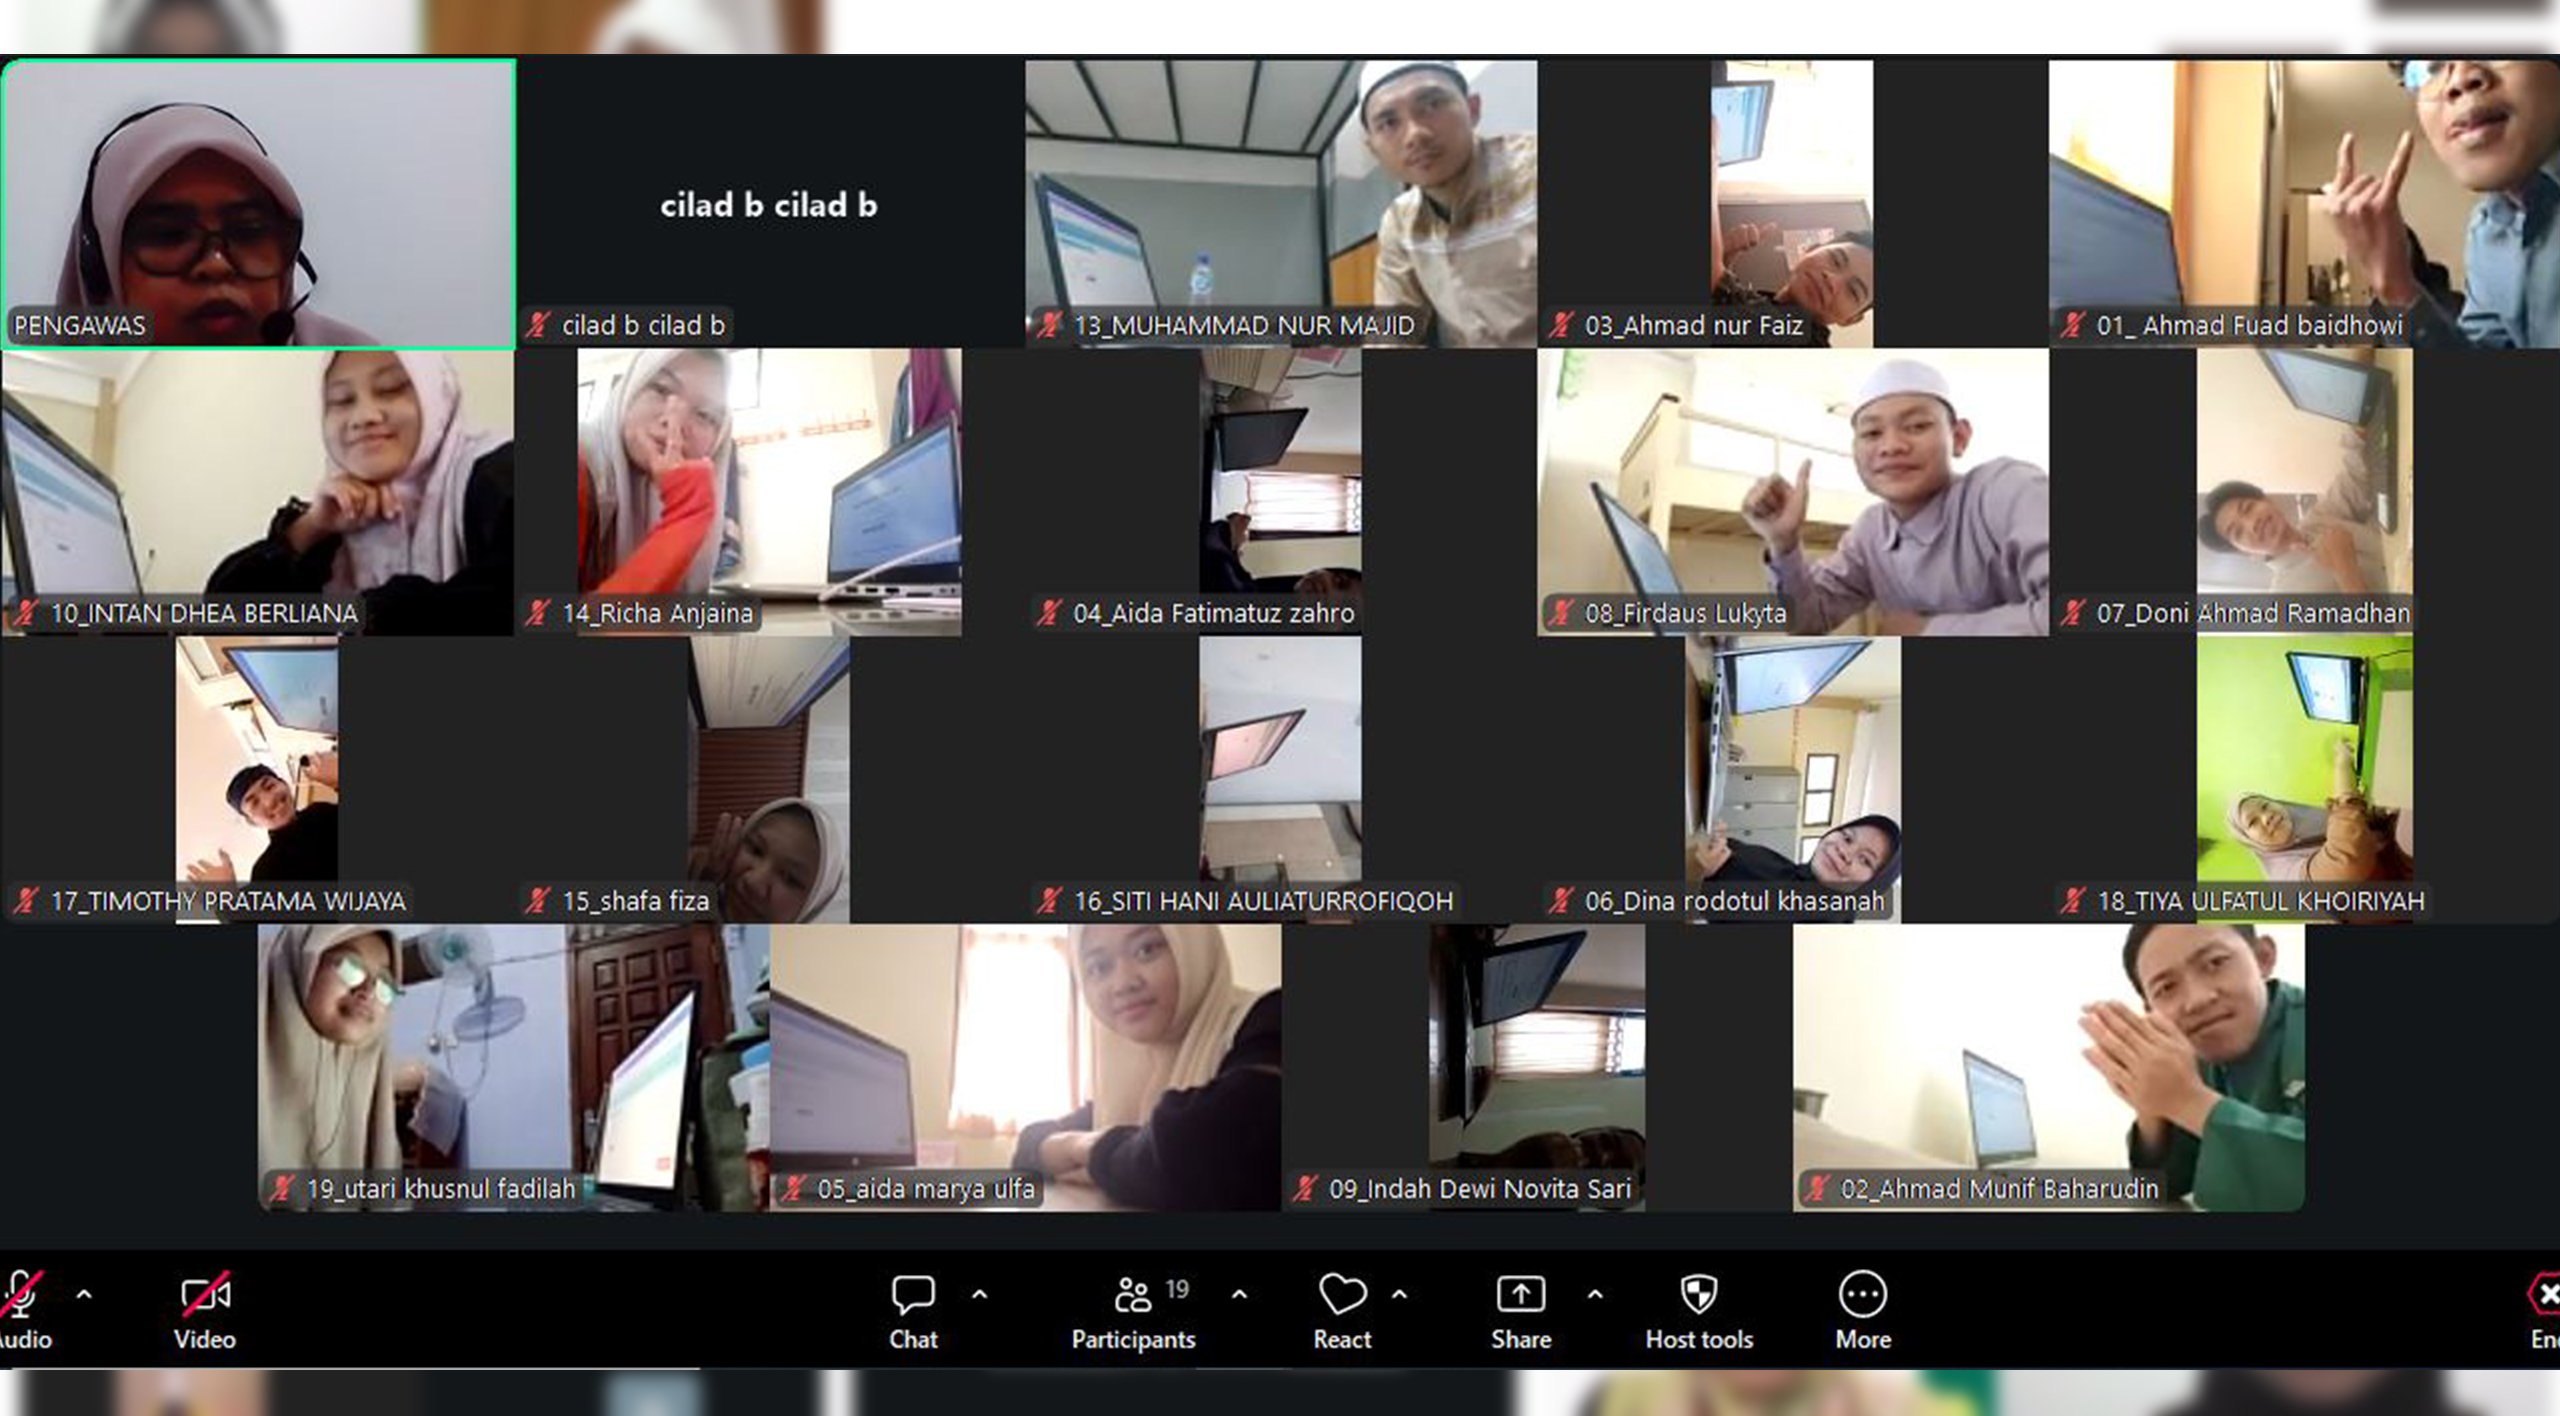
Task: Click muted mic icon of 10_INTAN DHEA BERLIANA
Action: coord(26,612)
